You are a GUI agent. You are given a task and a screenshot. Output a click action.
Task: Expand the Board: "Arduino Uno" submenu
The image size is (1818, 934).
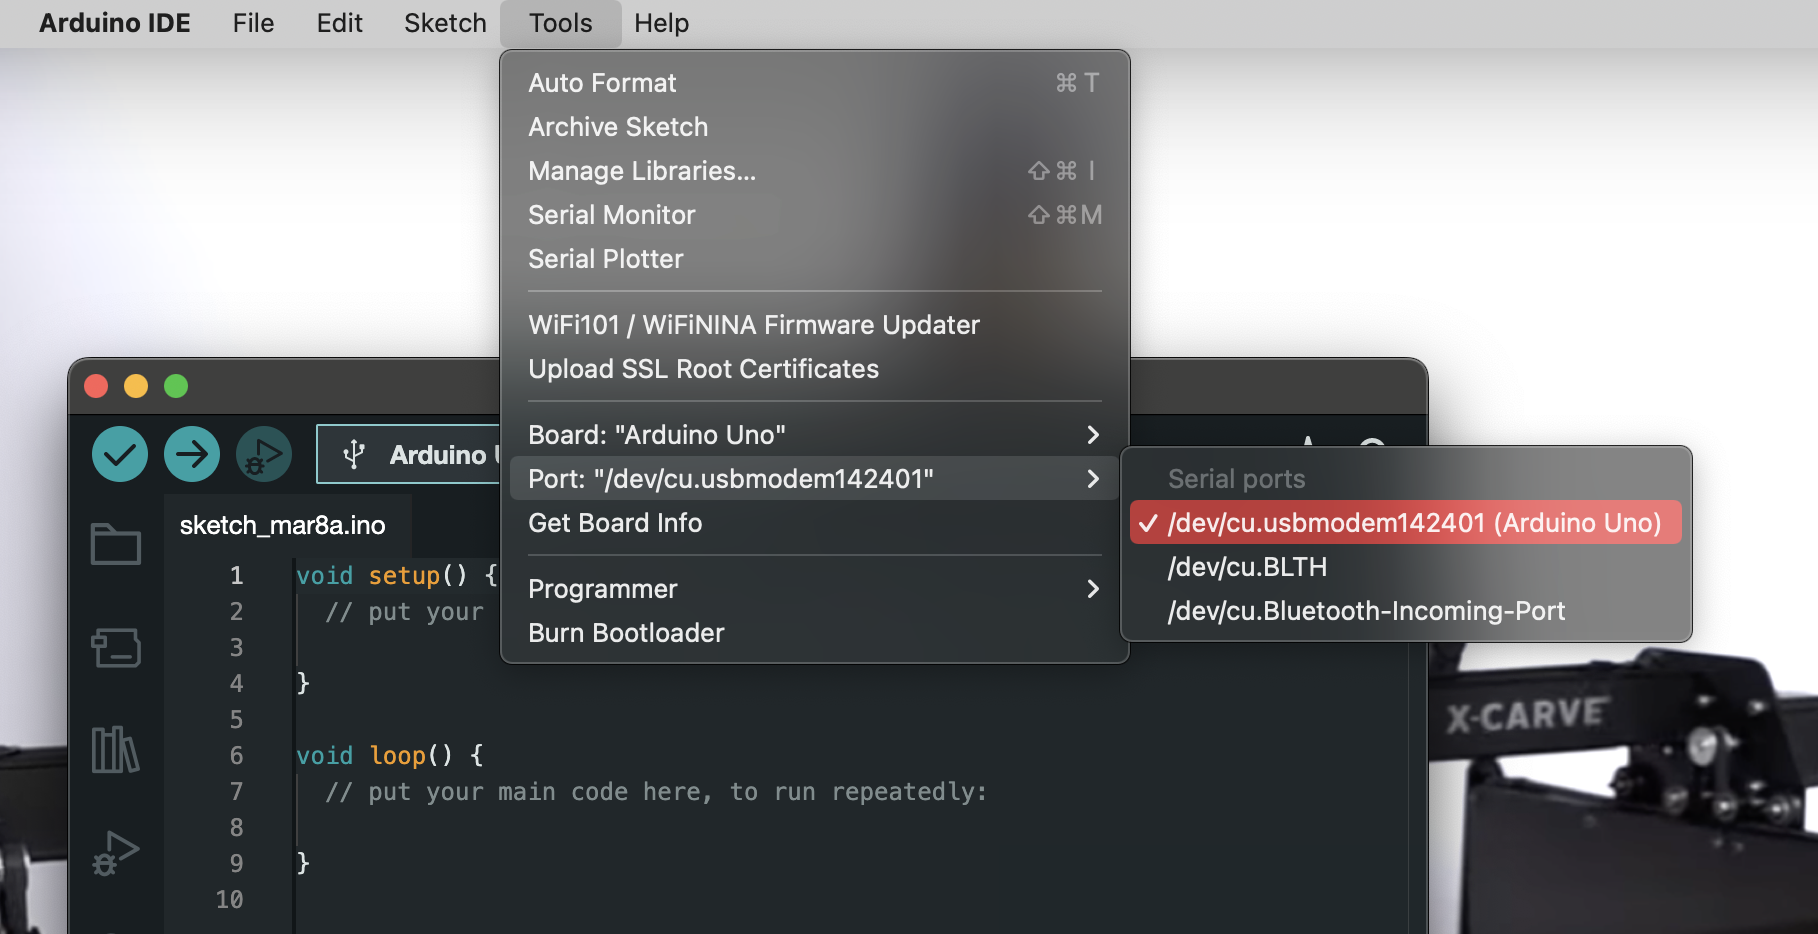point(814,435)
